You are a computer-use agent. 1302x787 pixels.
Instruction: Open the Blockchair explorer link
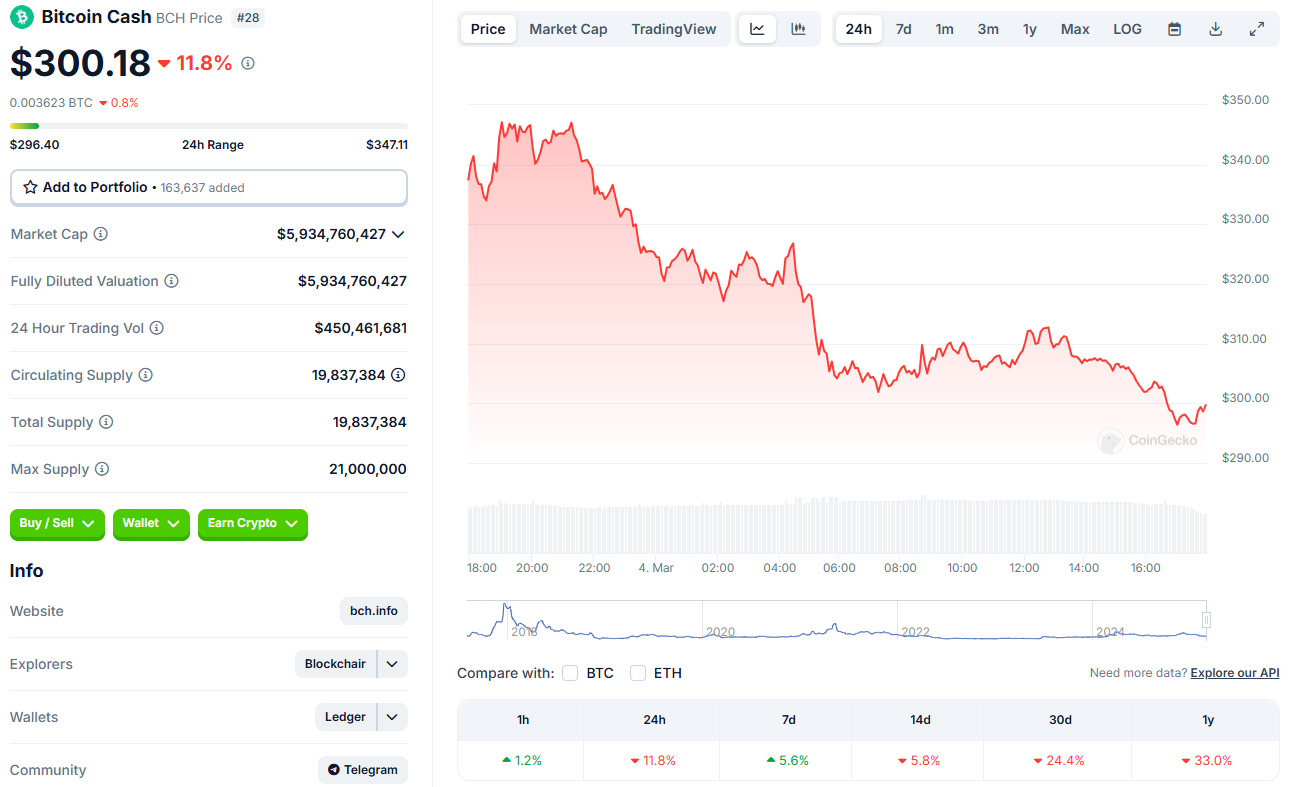pyautogui.click(x=335, y=664)
